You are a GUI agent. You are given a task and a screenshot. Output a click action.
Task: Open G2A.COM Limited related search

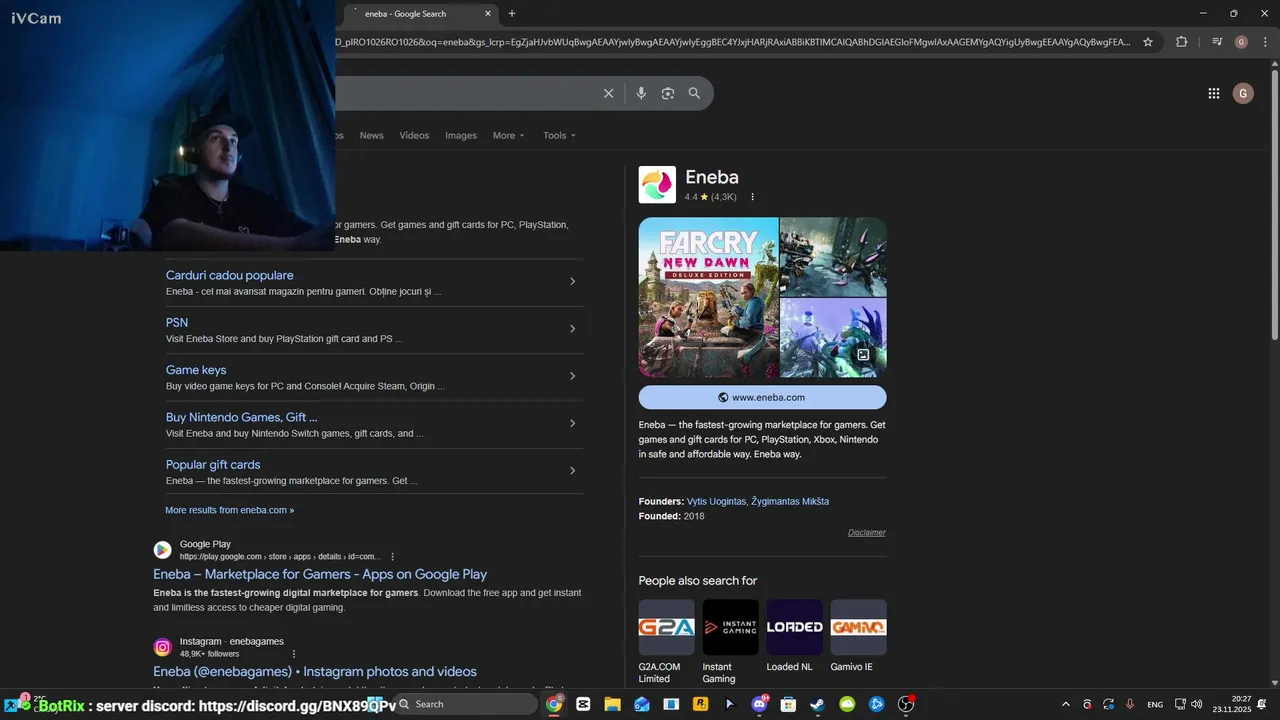pyautogui.click(x=666, y=641)
